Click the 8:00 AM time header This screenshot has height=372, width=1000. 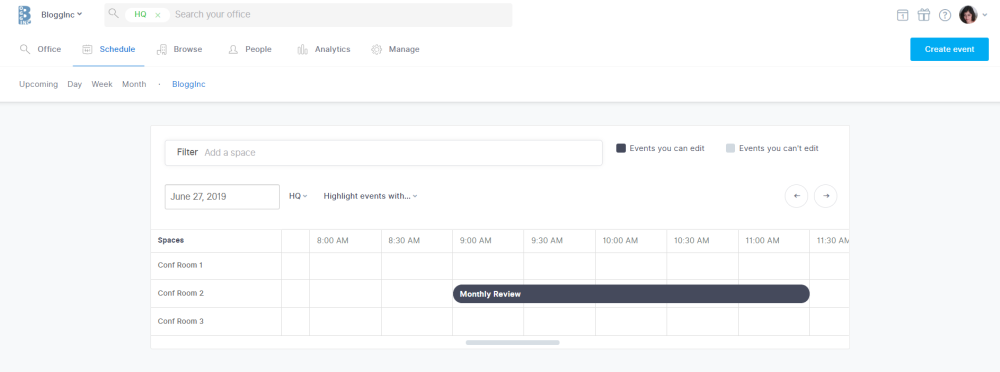[333, 241]
